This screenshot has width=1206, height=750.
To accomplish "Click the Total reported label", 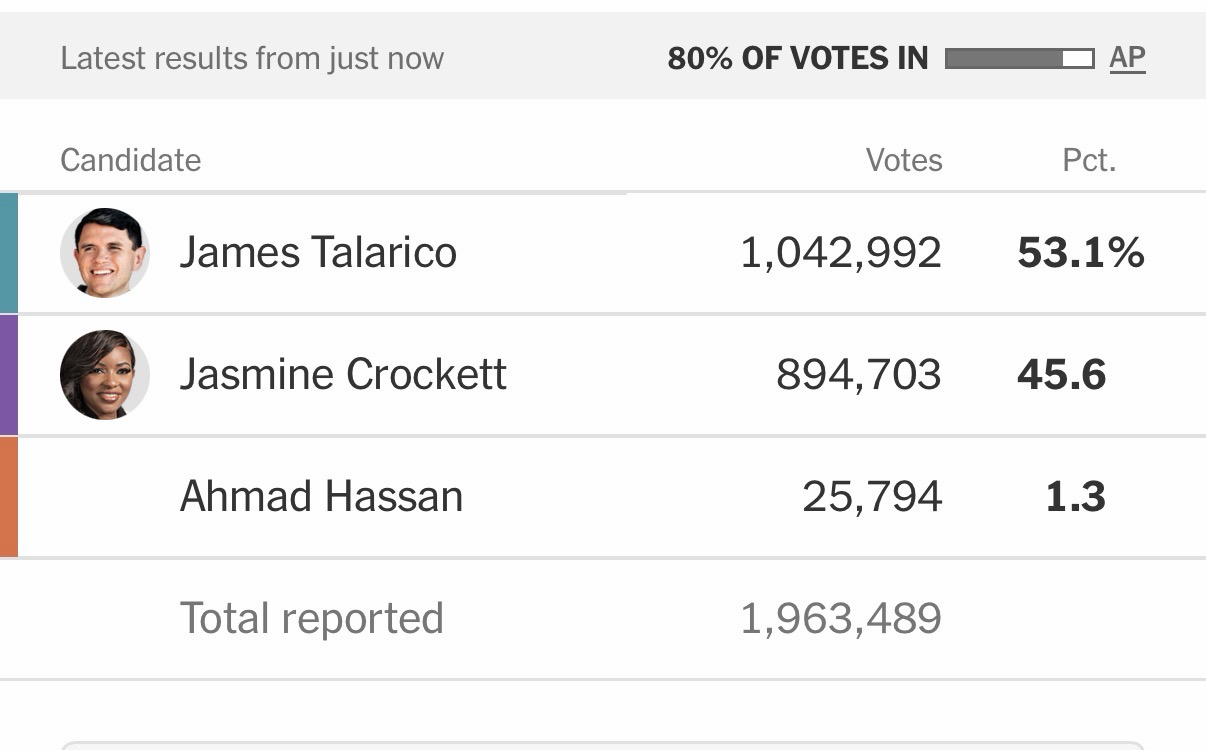I will [x=311, y=618].
